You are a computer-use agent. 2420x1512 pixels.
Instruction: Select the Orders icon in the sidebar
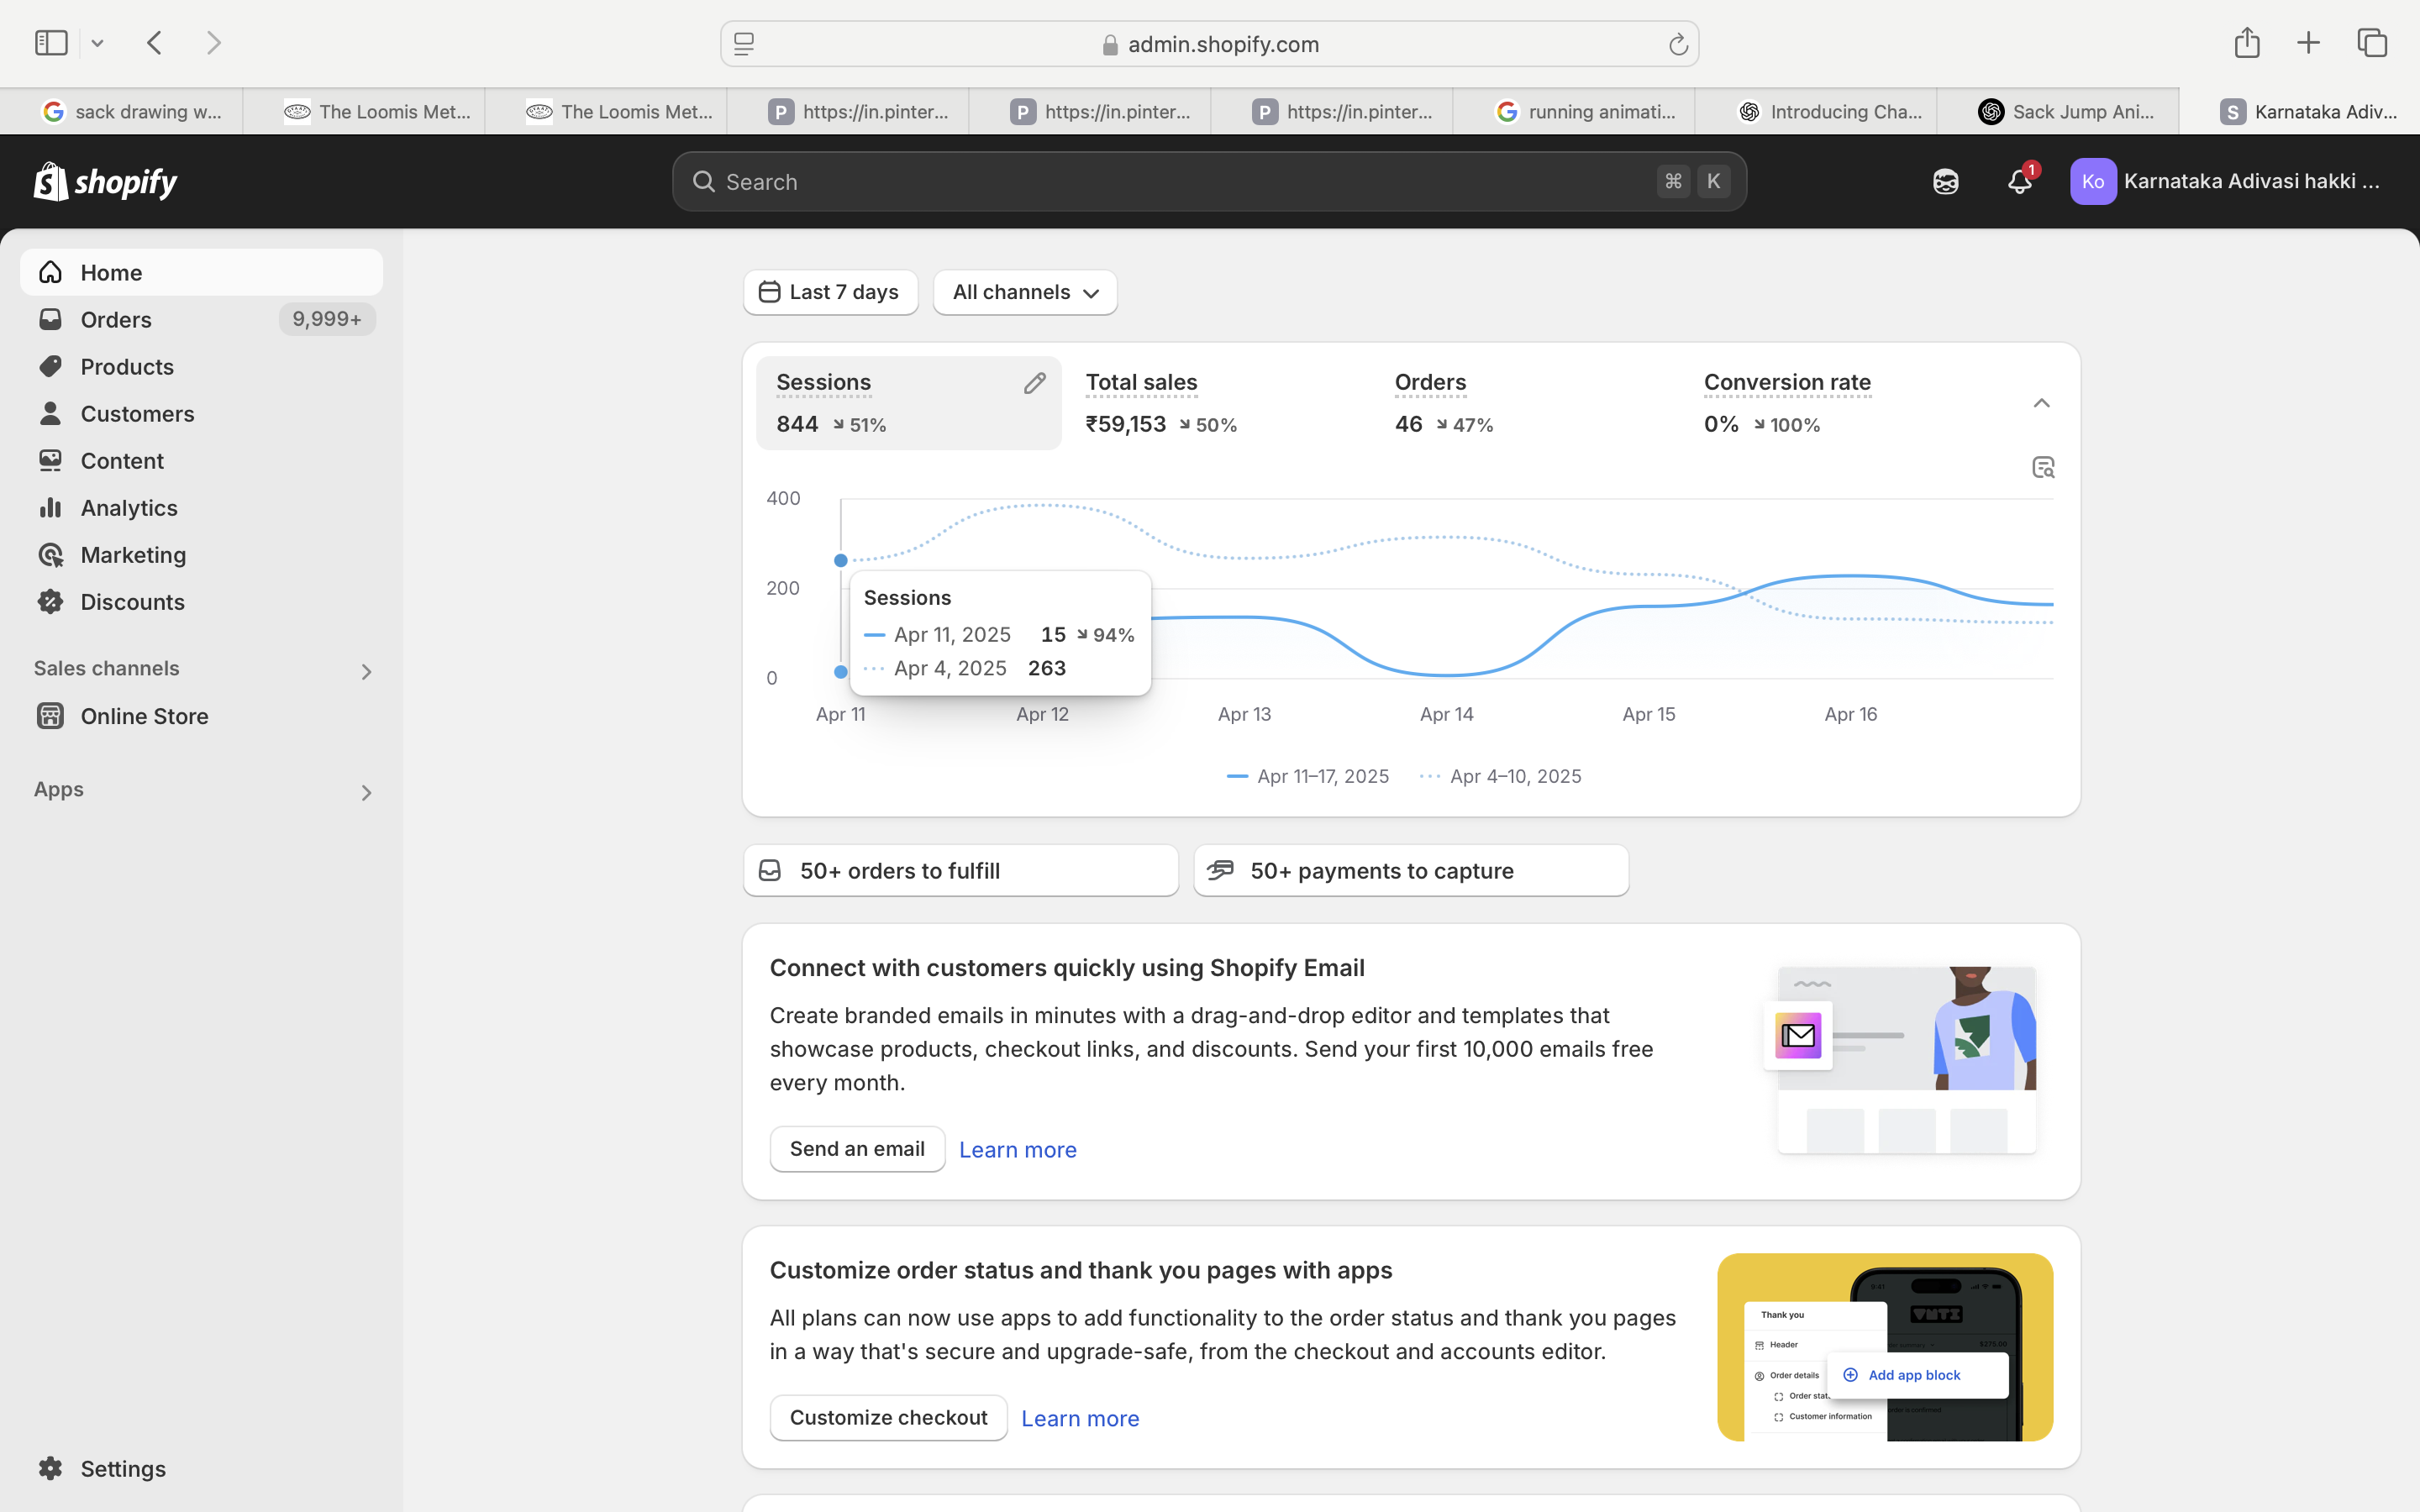click(50, 319)
